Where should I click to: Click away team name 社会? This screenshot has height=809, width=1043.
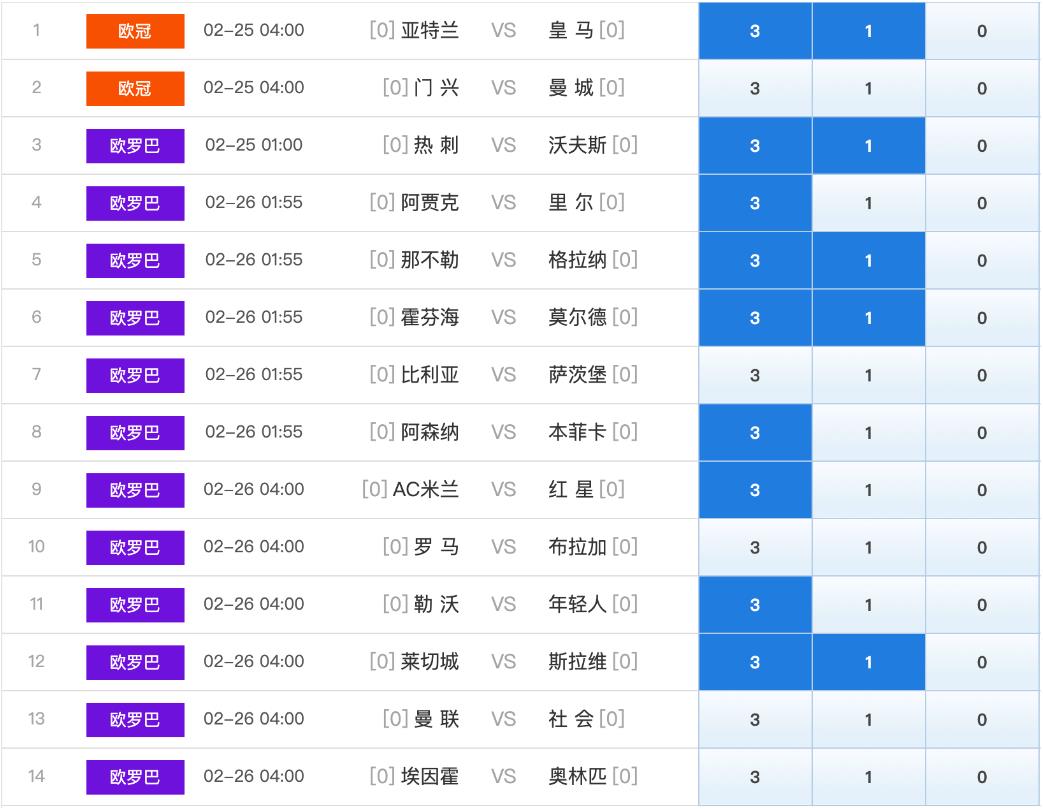pyautogui.click(x=571, y=719)
